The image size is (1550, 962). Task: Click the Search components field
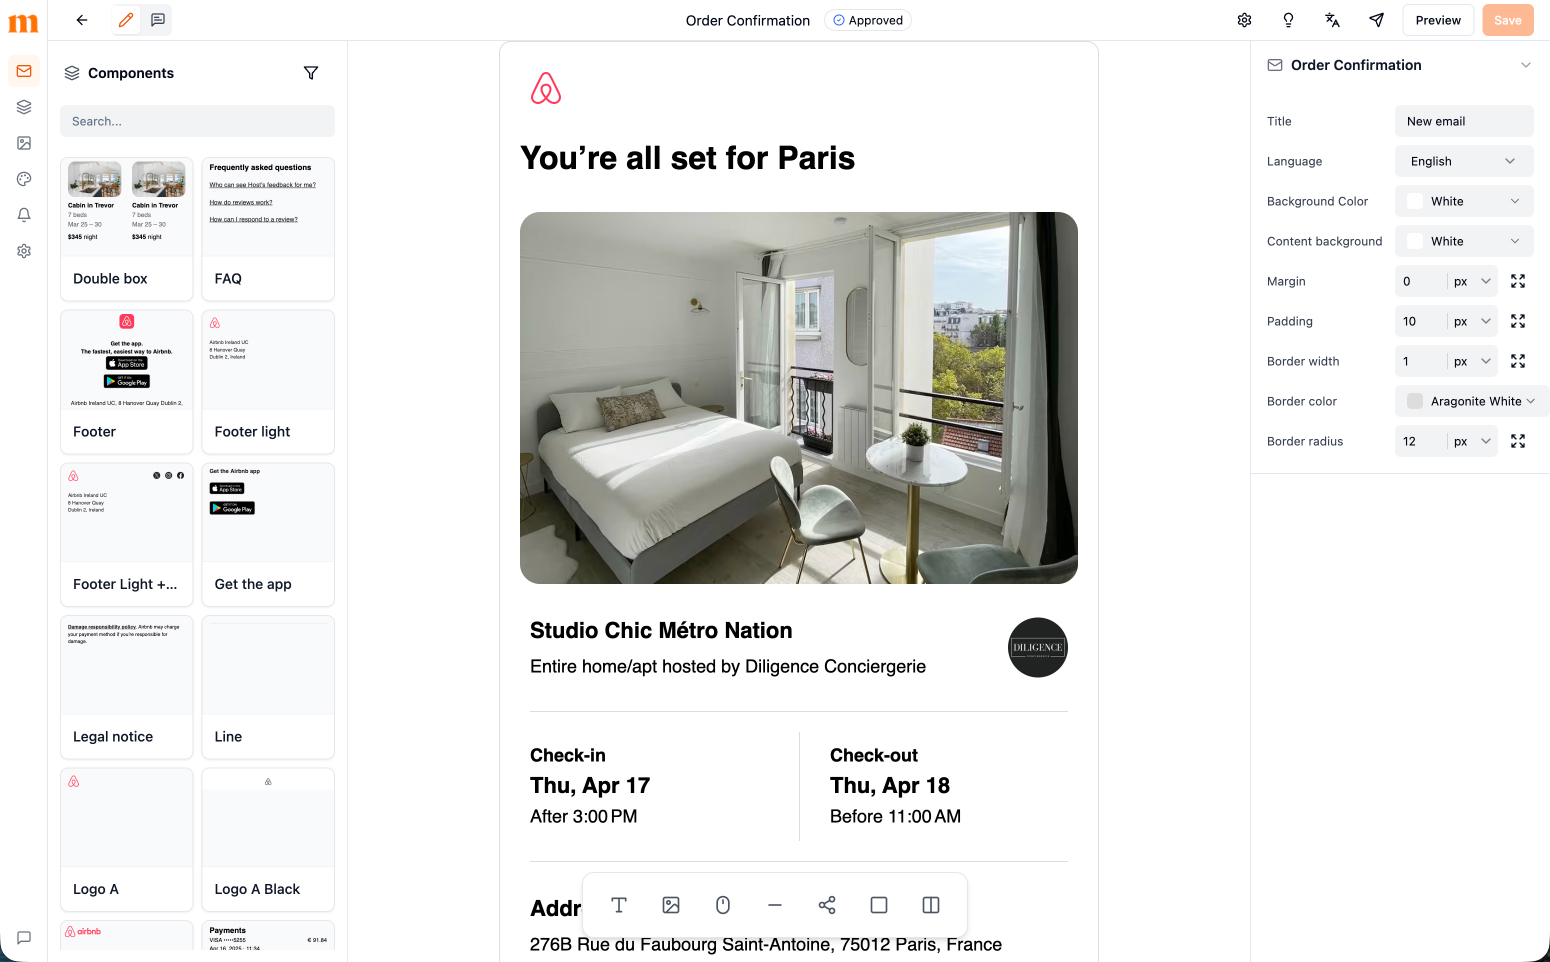(x=197, y=121)
